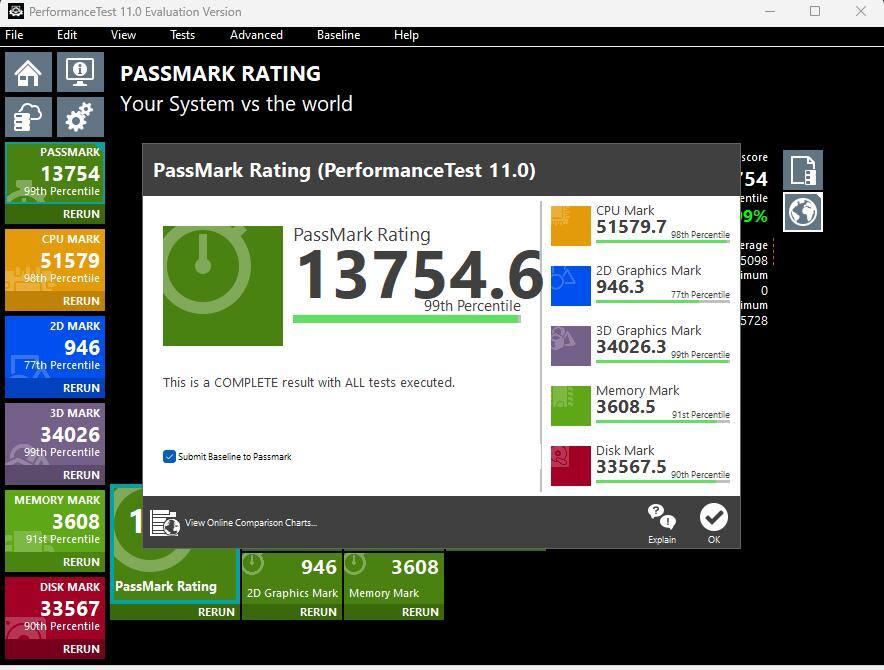Open the File menu

click(14, 34)
